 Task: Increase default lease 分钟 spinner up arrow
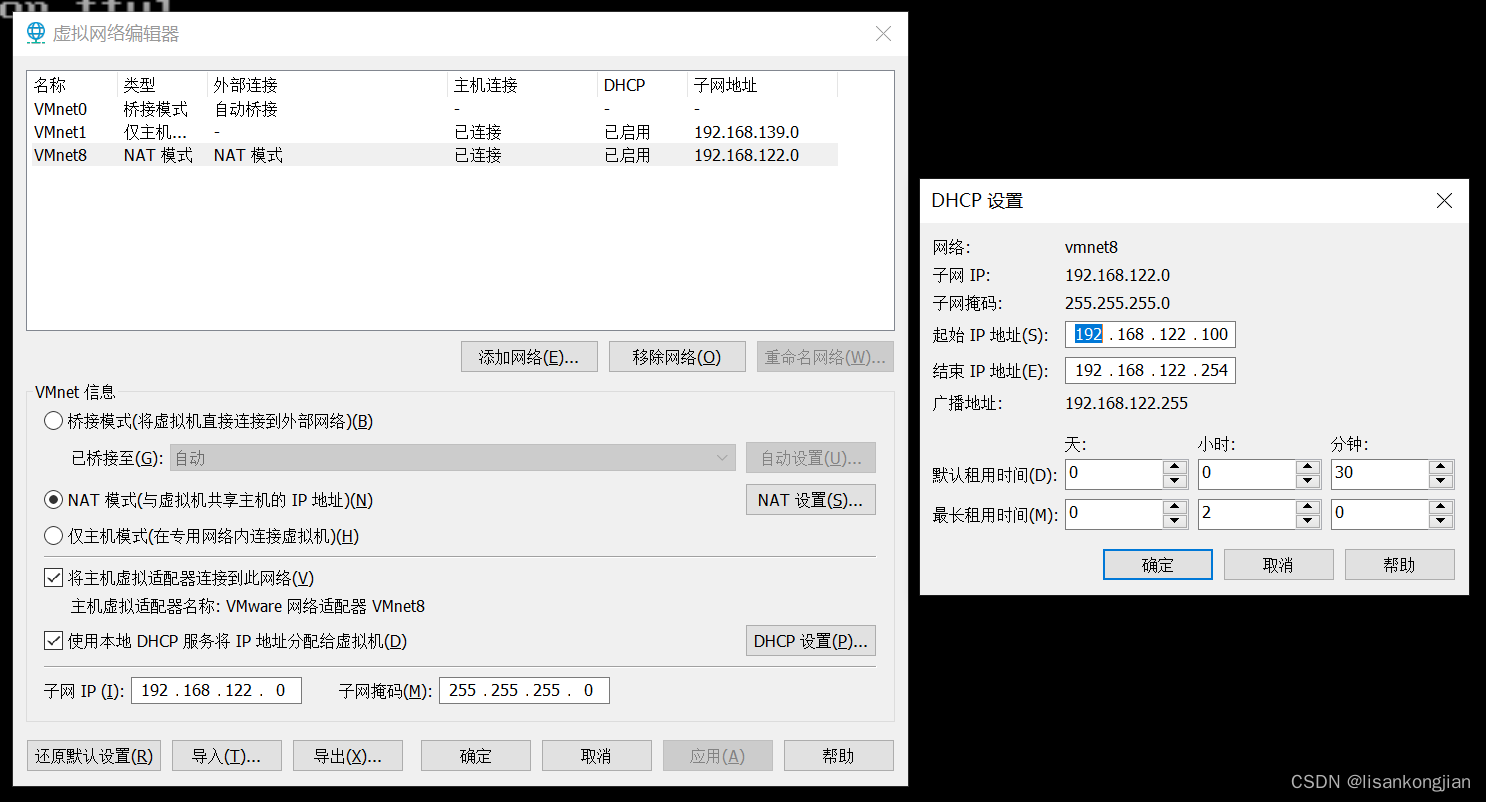click(1441, 467)
